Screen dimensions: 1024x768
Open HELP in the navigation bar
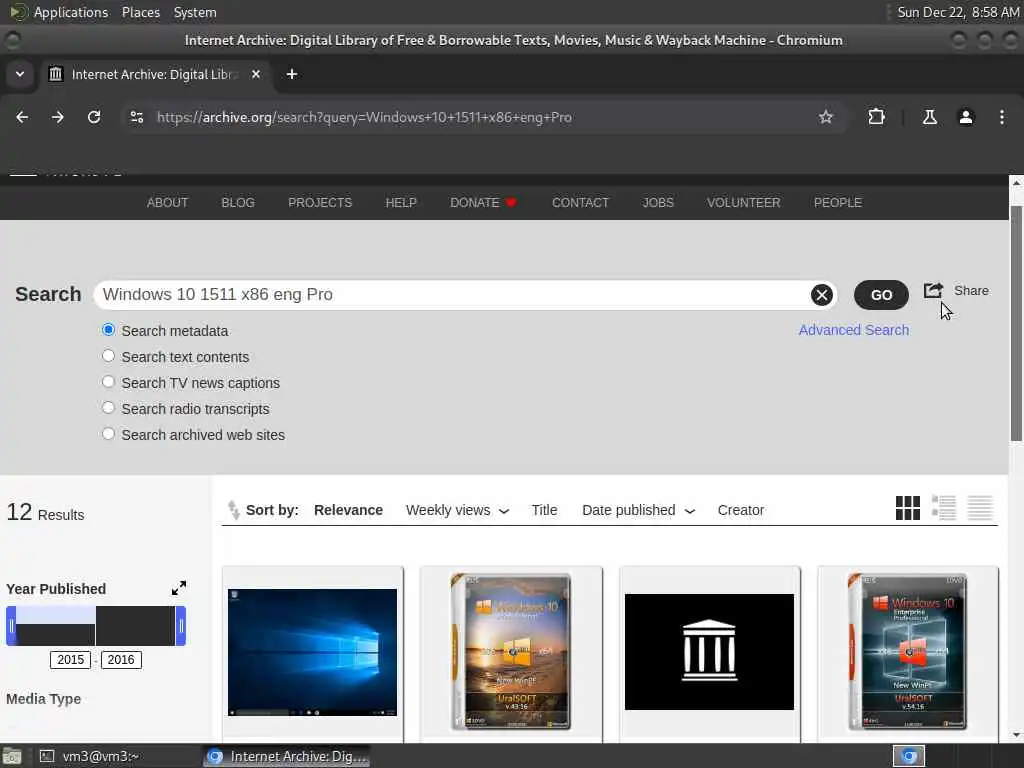401,202
